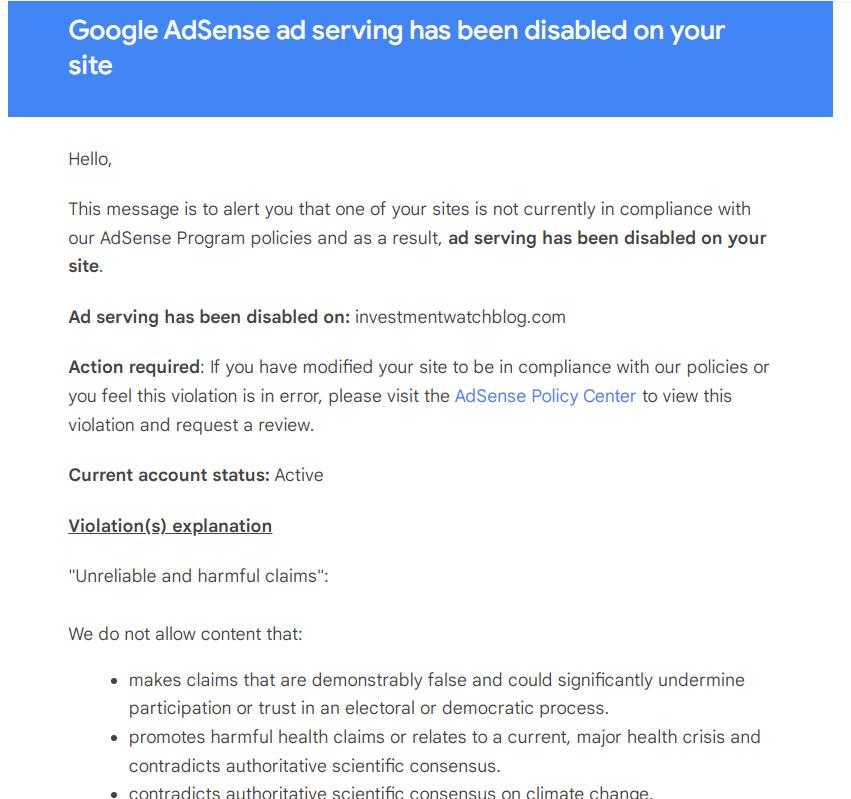This screenshot has width=851, height=799.
Task: Click the "Hello," greeting line
Action: click(90, 159)
